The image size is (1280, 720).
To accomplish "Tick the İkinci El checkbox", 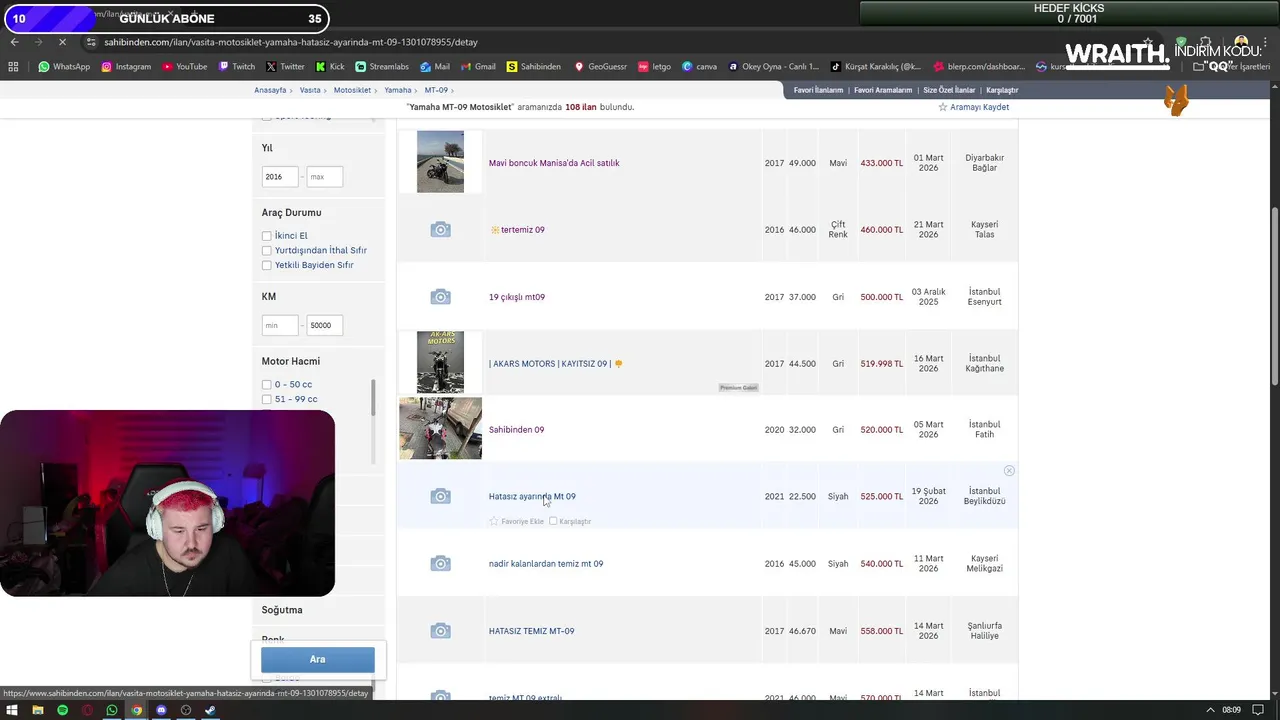I will click(267, 236).
